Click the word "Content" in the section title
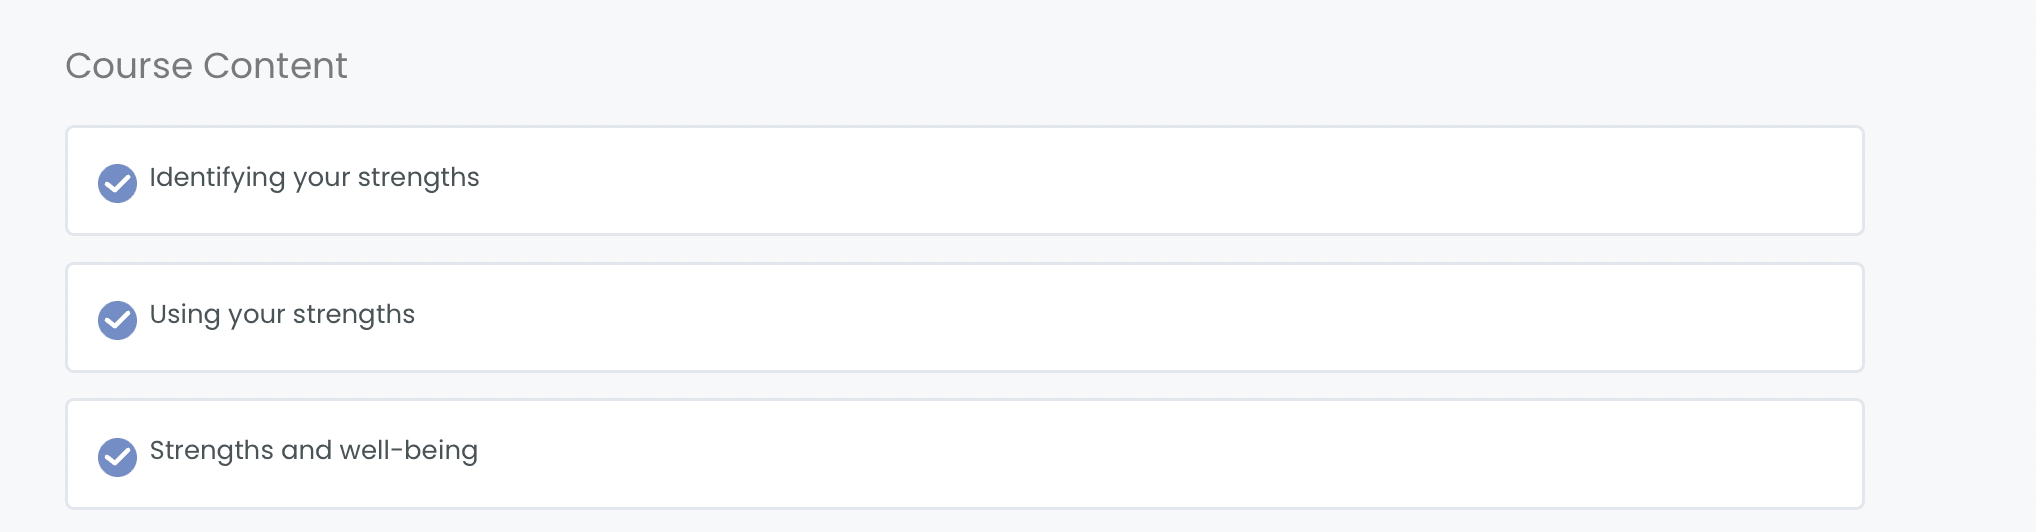The width and height of the screenshot is (2036, 532). (275, 66)
